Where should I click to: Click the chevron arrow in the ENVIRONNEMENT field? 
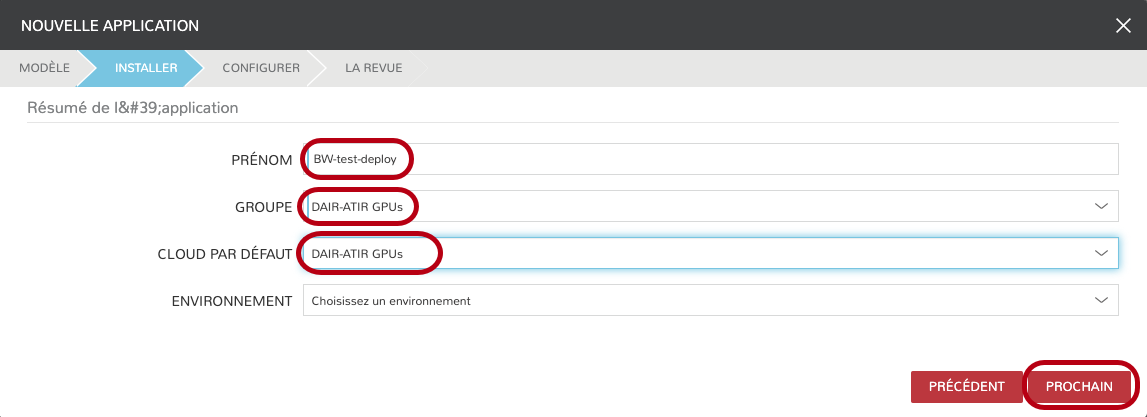(1101, 300)
